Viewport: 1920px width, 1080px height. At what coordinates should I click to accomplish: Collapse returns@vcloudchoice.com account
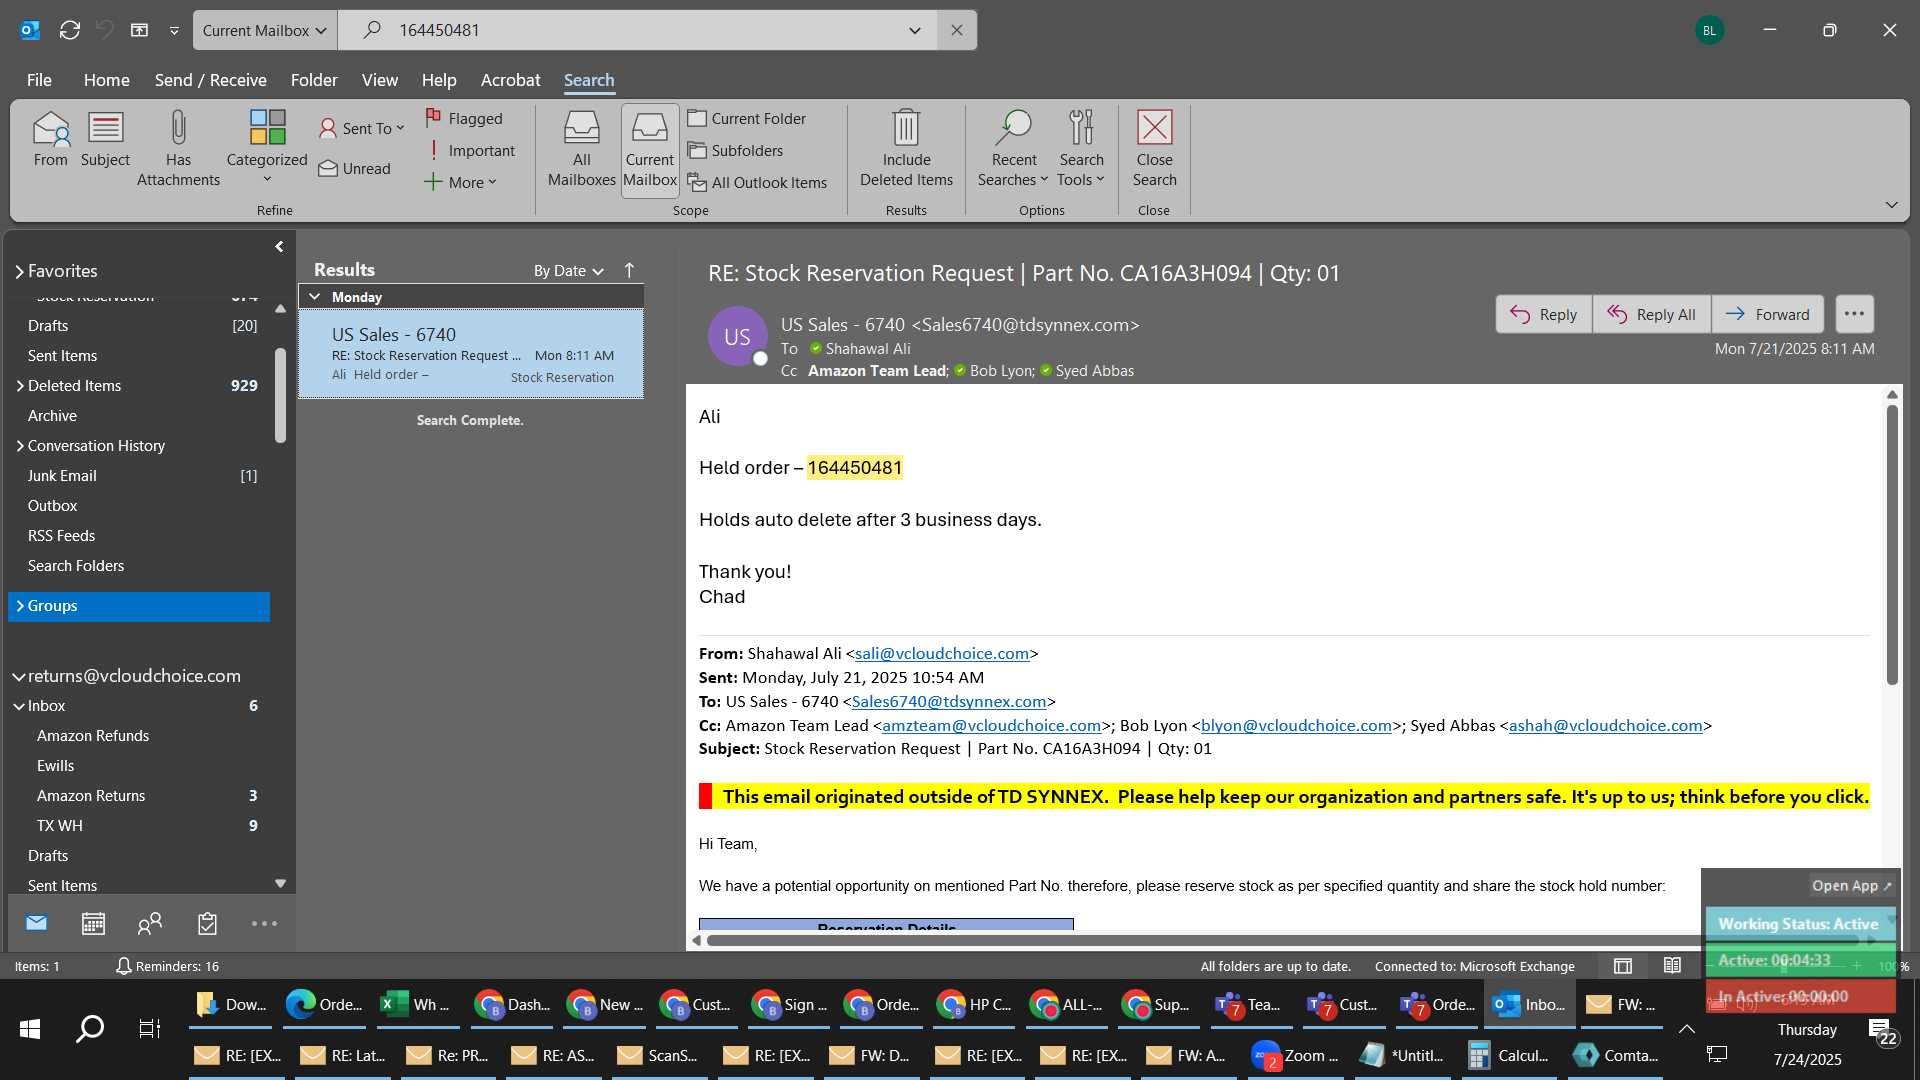pos(19,677)
